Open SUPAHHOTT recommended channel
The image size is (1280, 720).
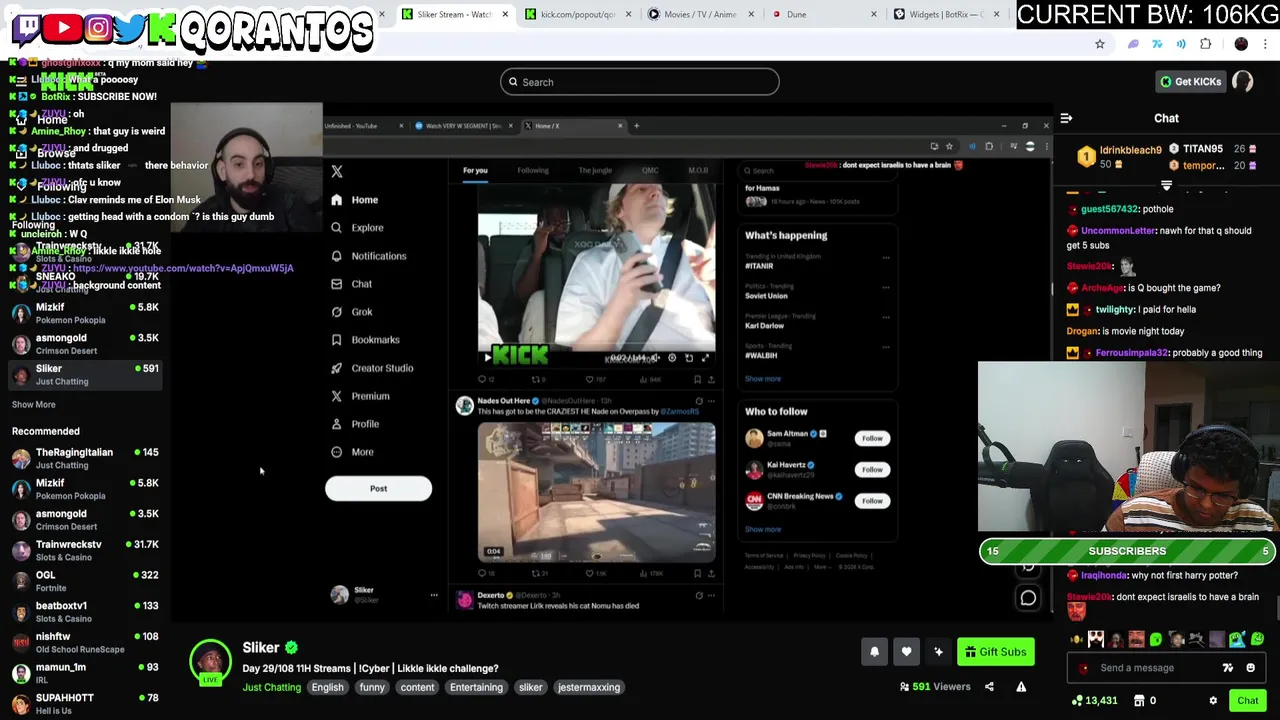pyautogui.click(x=85, y=703)
